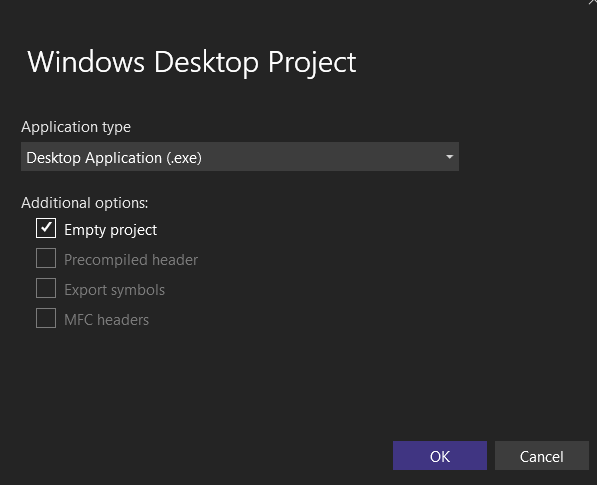The image size is (597, 485).
Task: Click the 'Additional options:' heading
Action: (85, 203)
